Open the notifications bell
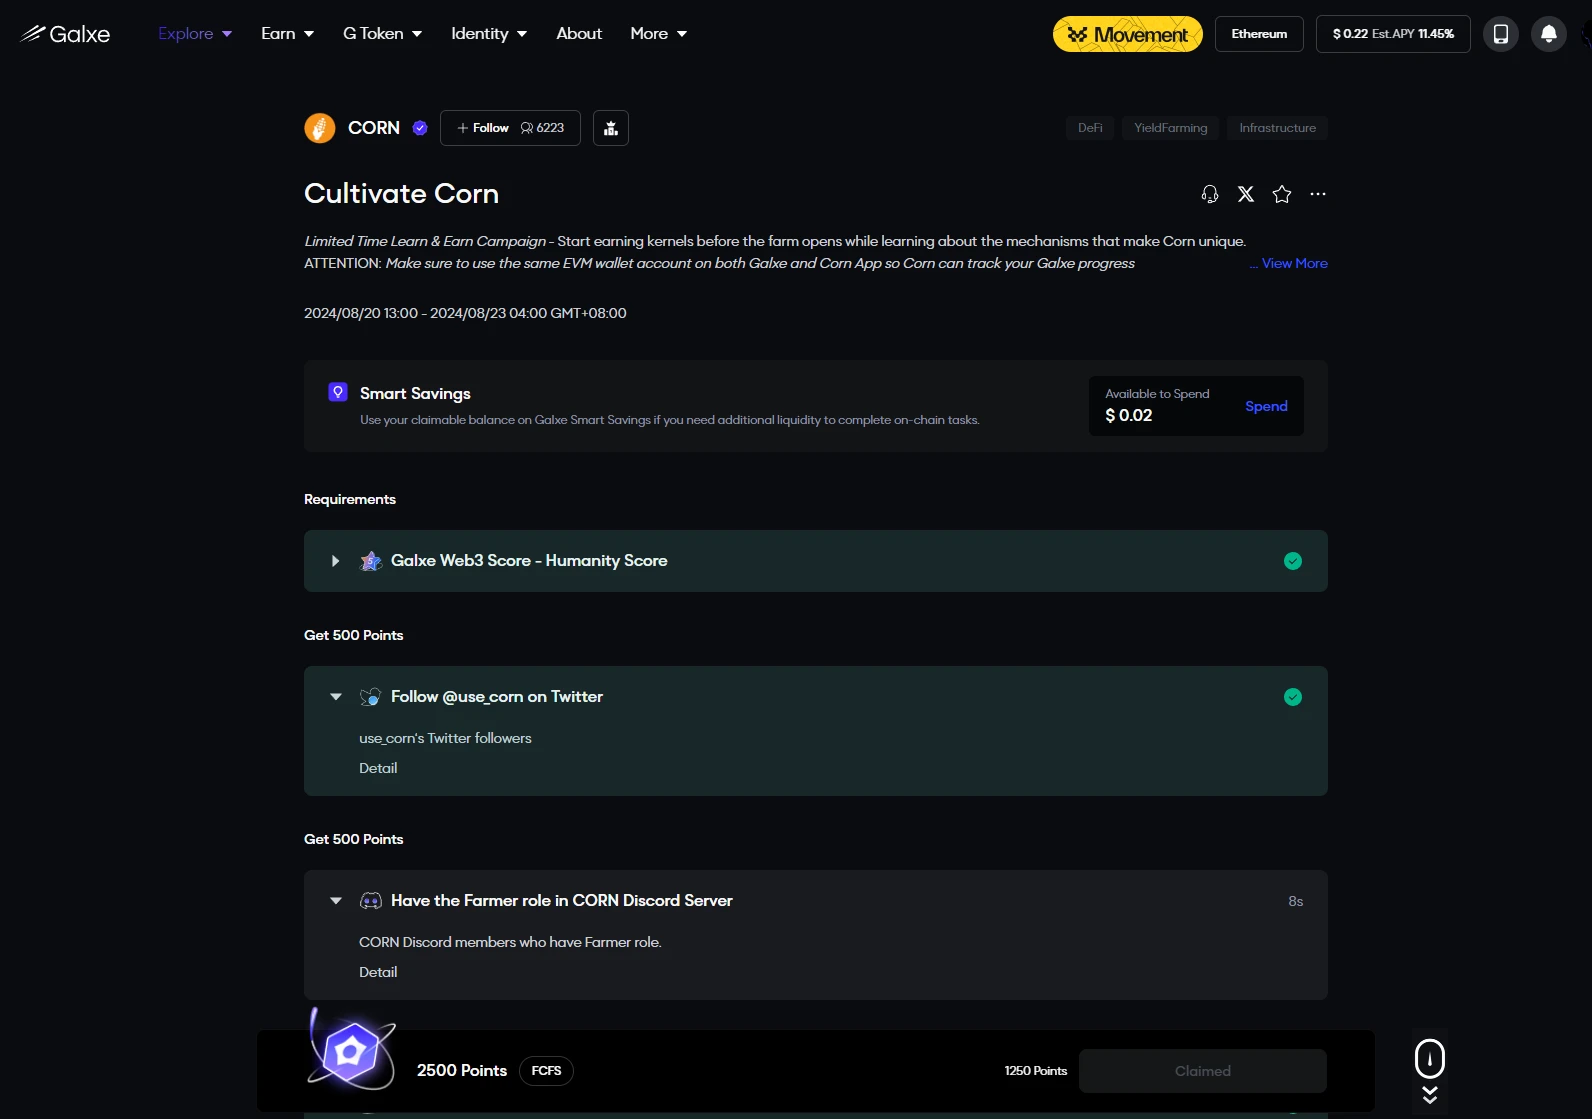This screenshot has height=1119, width=1592. point(1548,34)
